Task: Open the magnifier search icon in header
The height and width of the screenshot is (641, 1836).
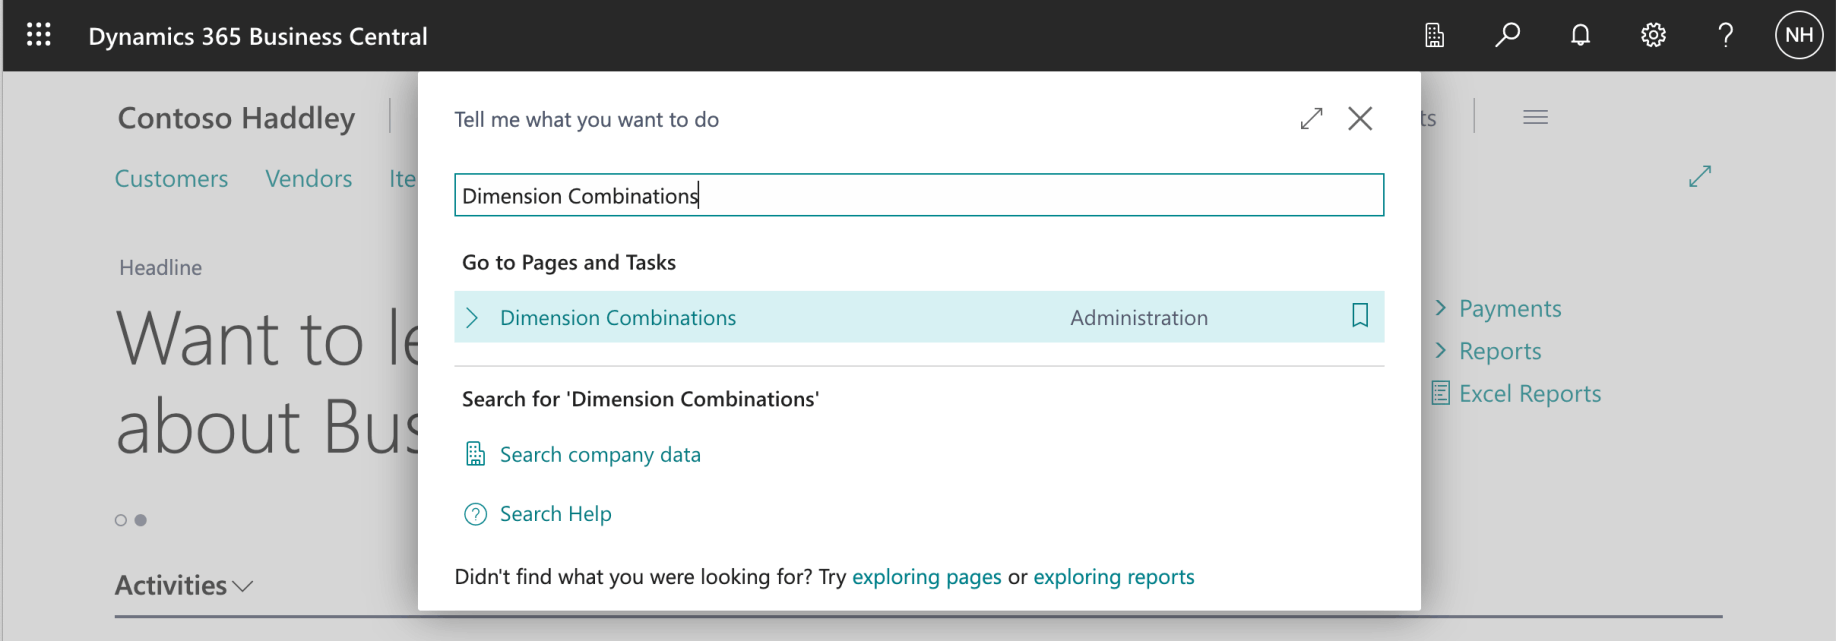Action: [1507, 35]
